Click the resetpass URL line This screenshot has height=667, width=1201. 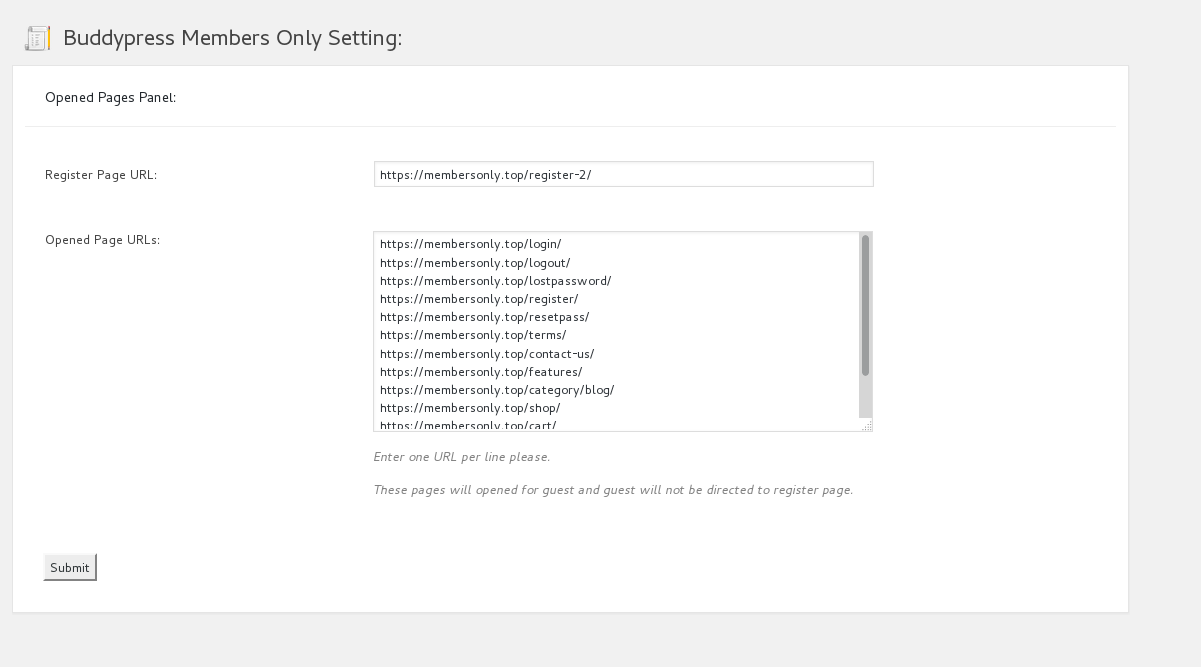tap(484, 317)
